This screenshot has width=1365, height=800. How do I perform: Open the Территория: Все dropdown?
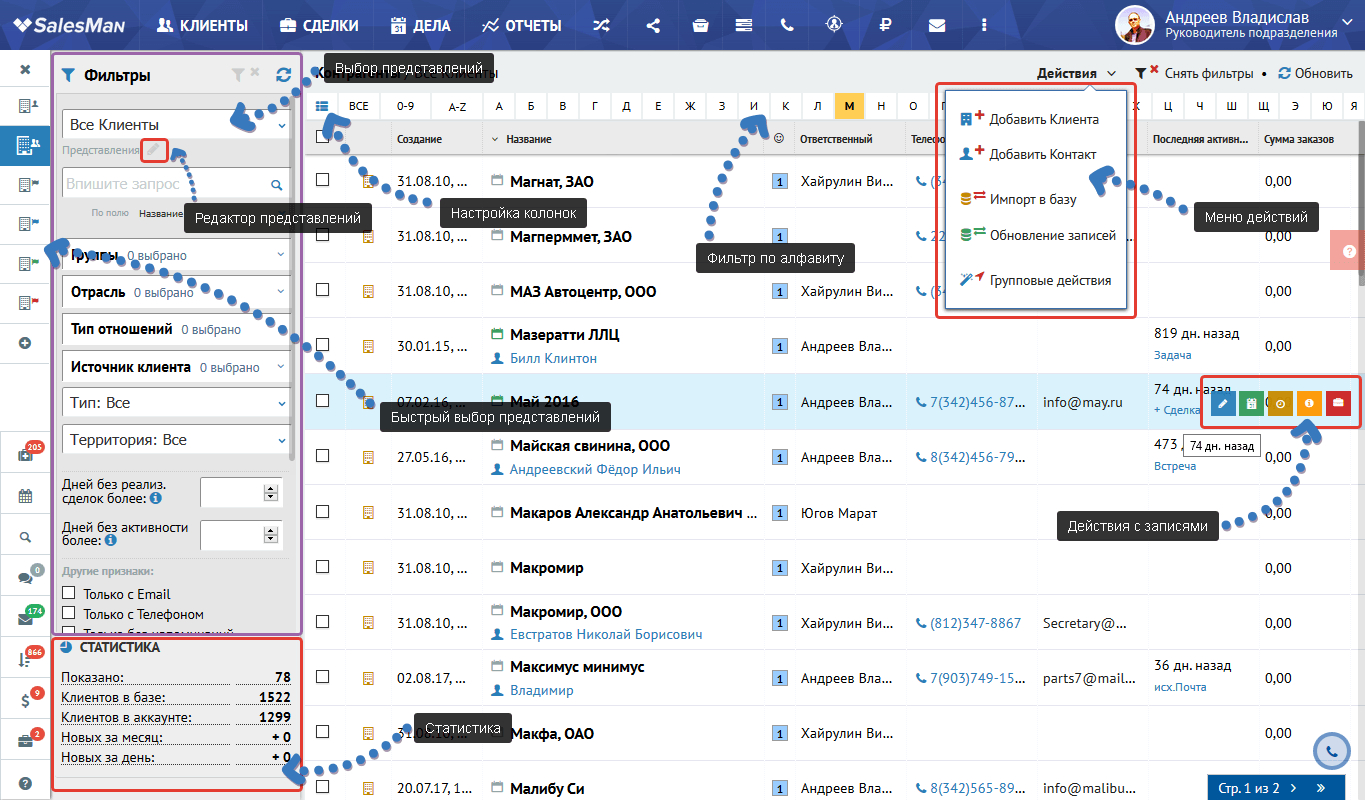[176, 440]
